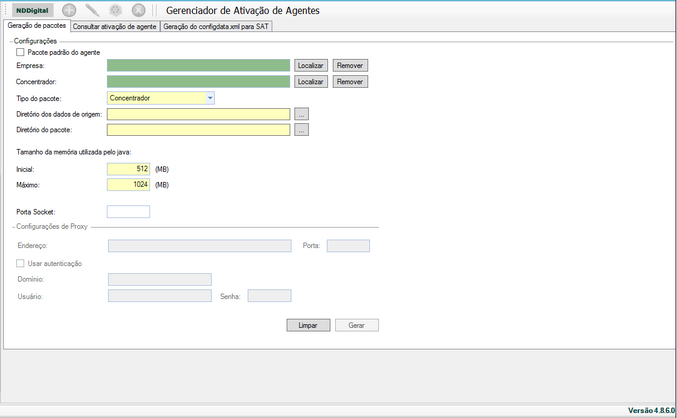Click Remover button for Empresa

(x=350, y=66)
